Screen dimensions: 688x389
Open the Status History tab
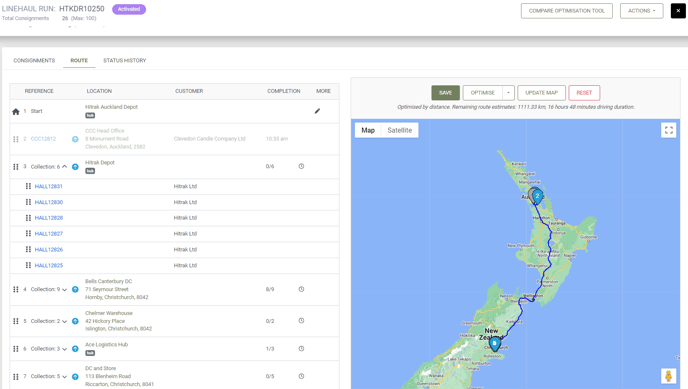(125, 61)
